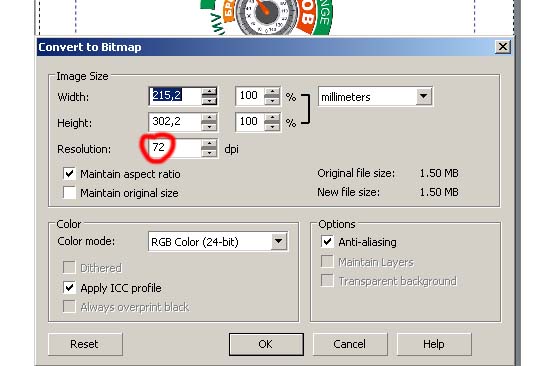Enable Maintain original size checkbox
The width and height of the screenshot is (533, 366).
click(x=69, y=193)
